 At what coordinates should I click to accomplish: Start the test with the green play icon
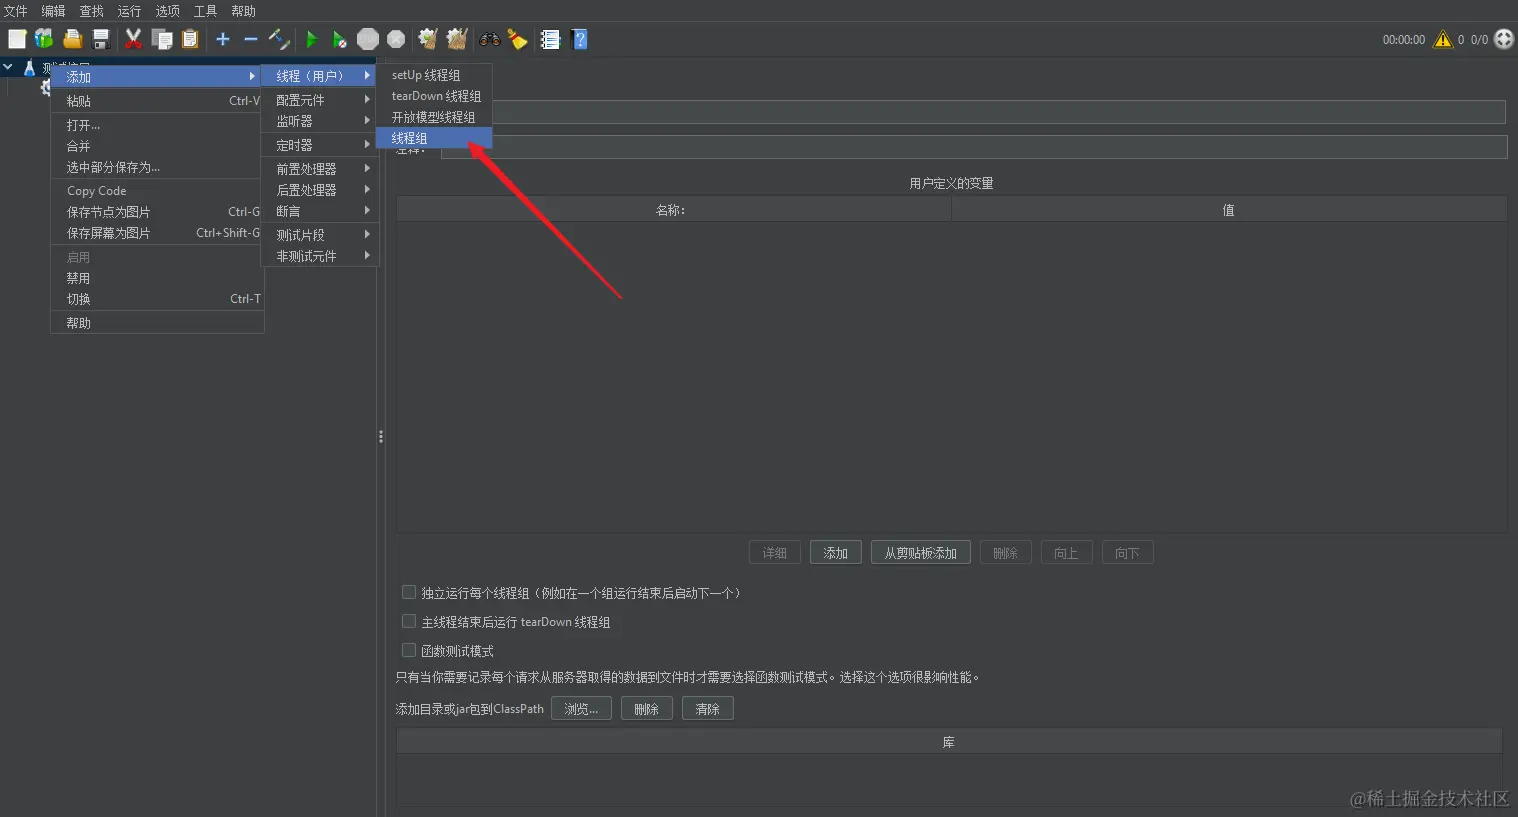tap(311, 39)
